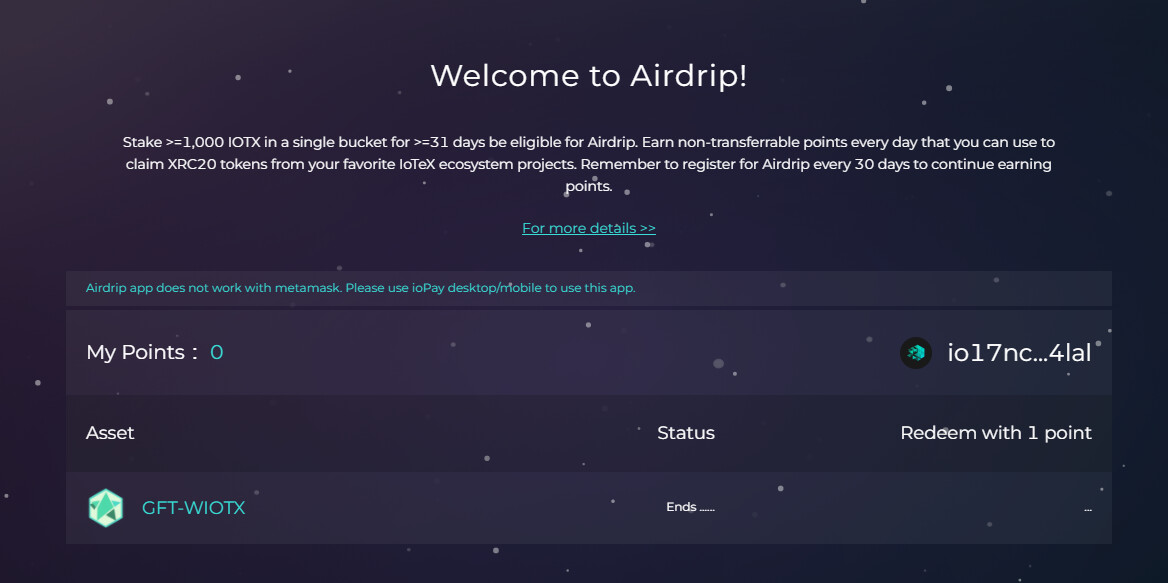Select the wallet address io17nc...4lal
Screen dimensions: 1168x583
pyautogui.click(x=1019, y=353)
